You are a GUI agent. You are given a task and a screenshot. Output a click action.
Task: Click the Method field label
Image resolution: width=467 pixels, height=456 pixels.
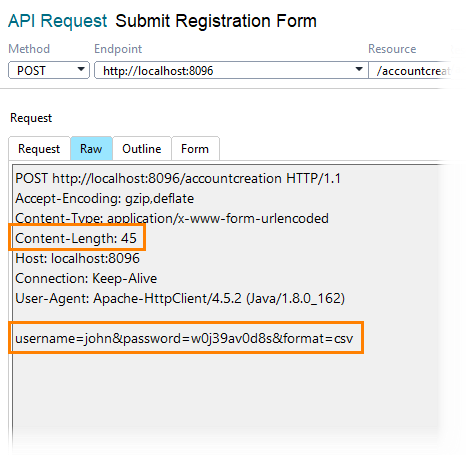tap(29, 49)
